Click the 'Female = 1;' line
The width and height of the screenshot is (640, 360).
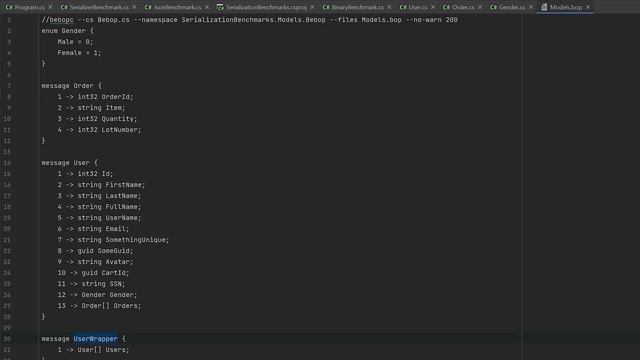(79, 53)
